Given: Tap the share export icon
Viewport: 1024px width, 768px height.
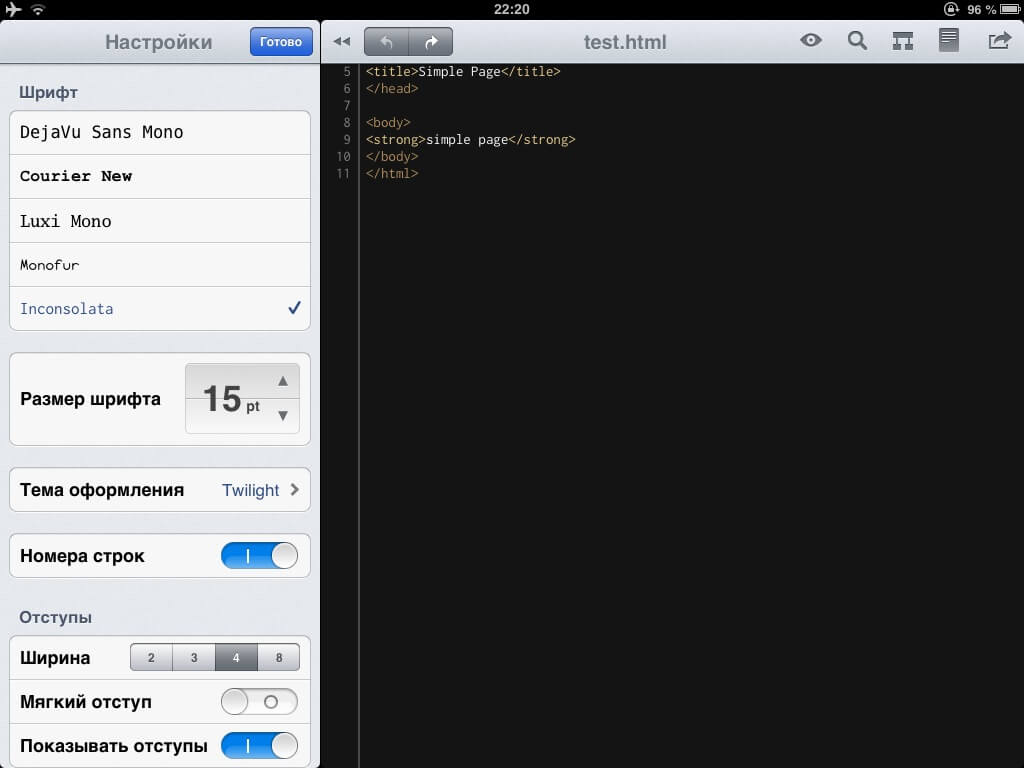Looking at the screenshot, I should click(x=999, y=40).
